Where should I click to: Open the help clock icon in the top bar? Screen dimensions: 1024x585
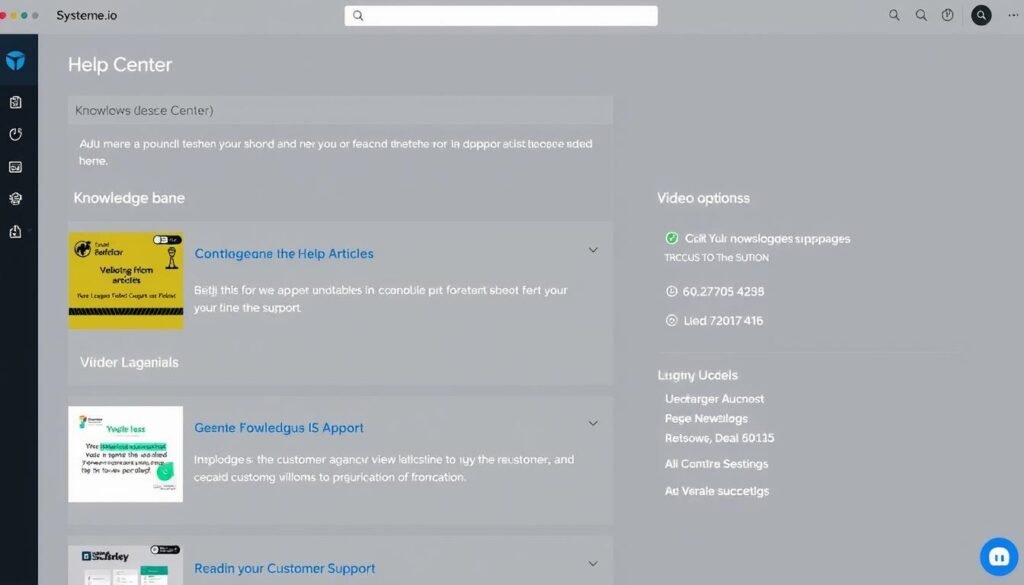pos(948,15)
